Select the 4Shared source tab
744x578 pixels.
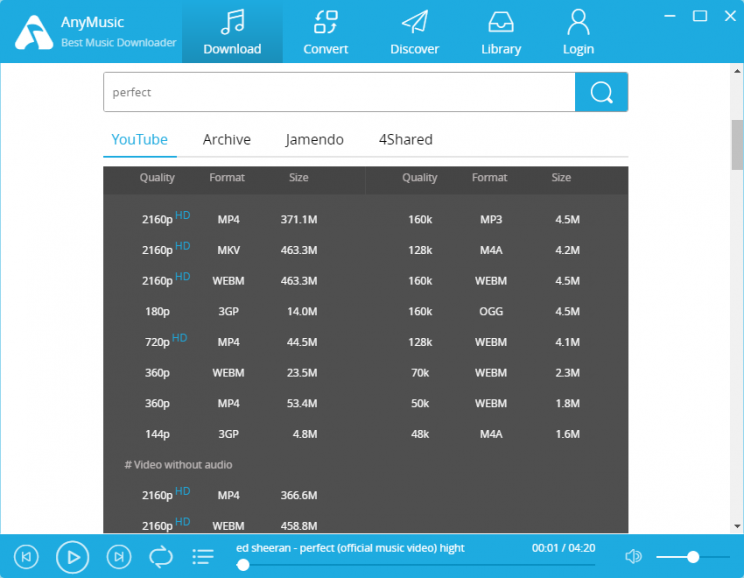(405, 140)
